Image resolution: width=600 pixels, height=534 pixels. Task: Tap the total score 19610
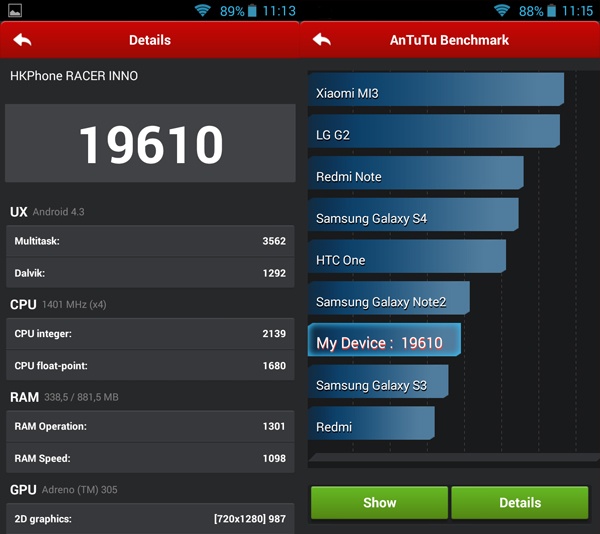(x=151, y=145)
